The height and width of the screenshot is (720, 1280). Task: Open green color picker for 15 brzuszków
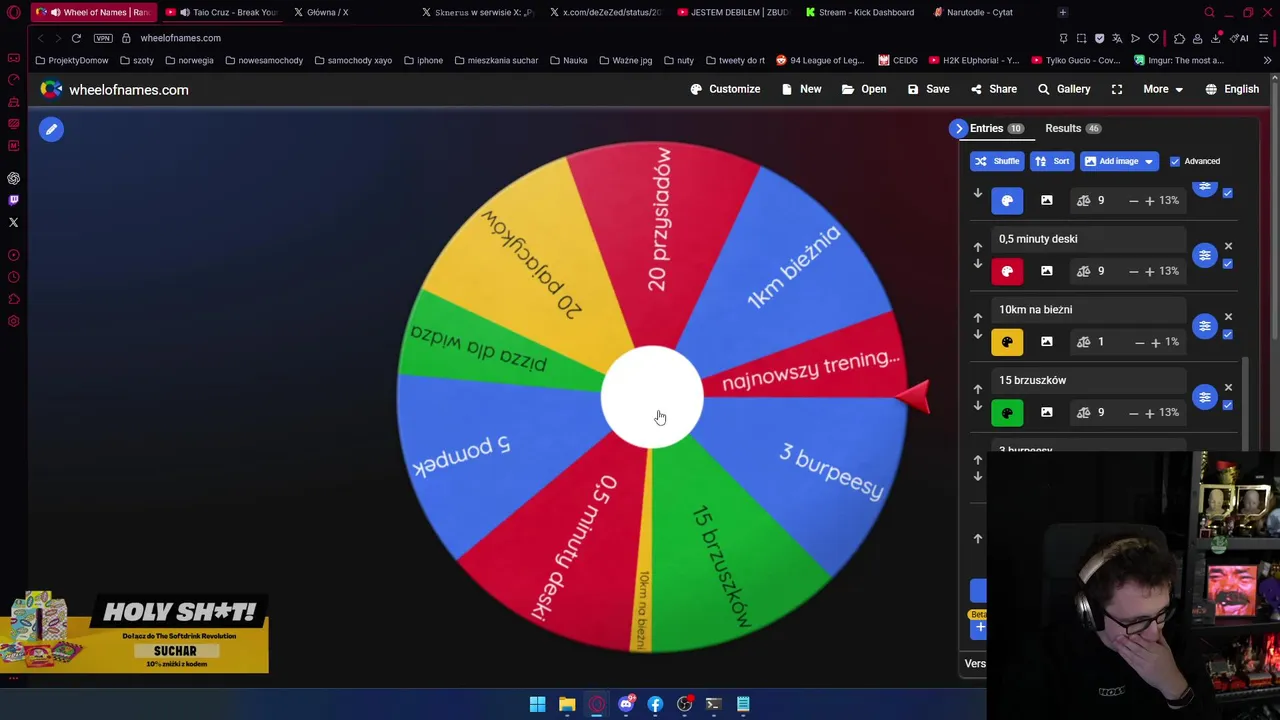[x=1007, y=412]
